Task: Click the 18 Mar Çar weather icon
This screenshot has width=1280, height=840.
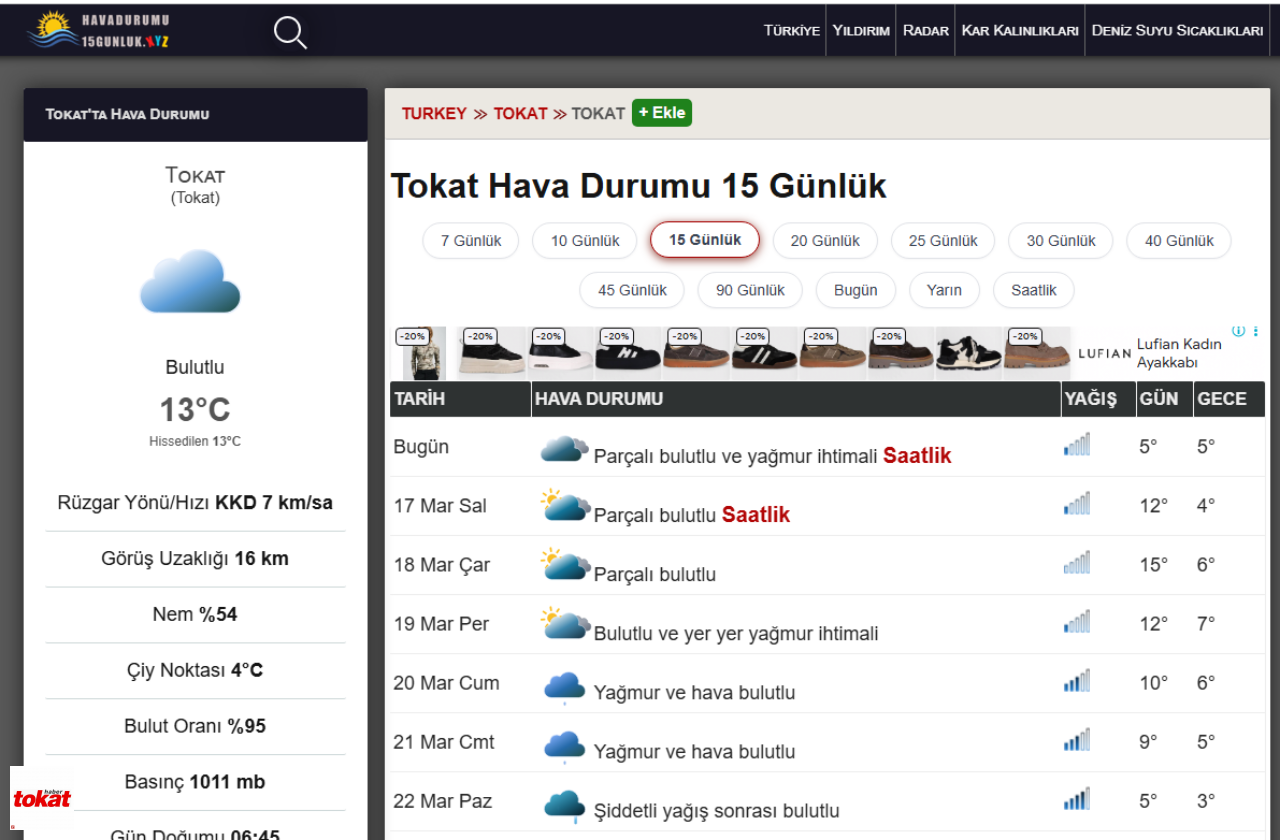Action: [564, 565]
